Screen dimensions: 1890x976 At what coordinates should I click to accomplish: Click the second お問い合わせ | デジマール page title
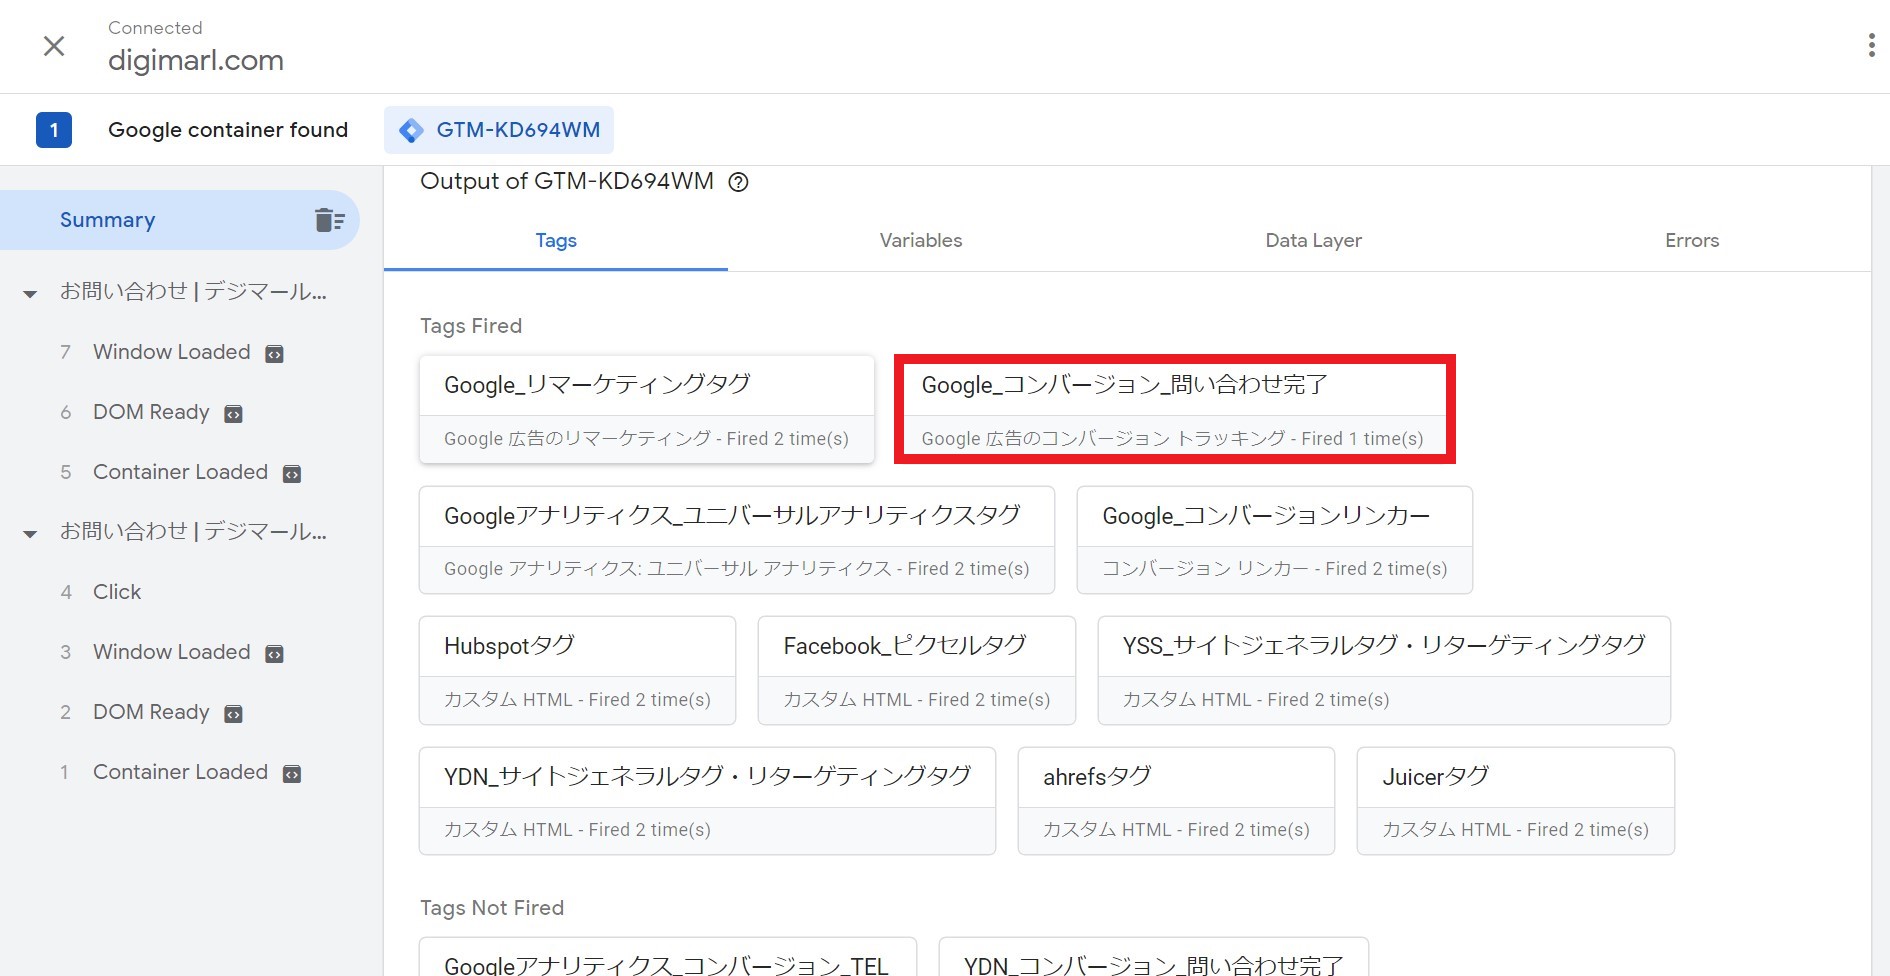point(193,532)
